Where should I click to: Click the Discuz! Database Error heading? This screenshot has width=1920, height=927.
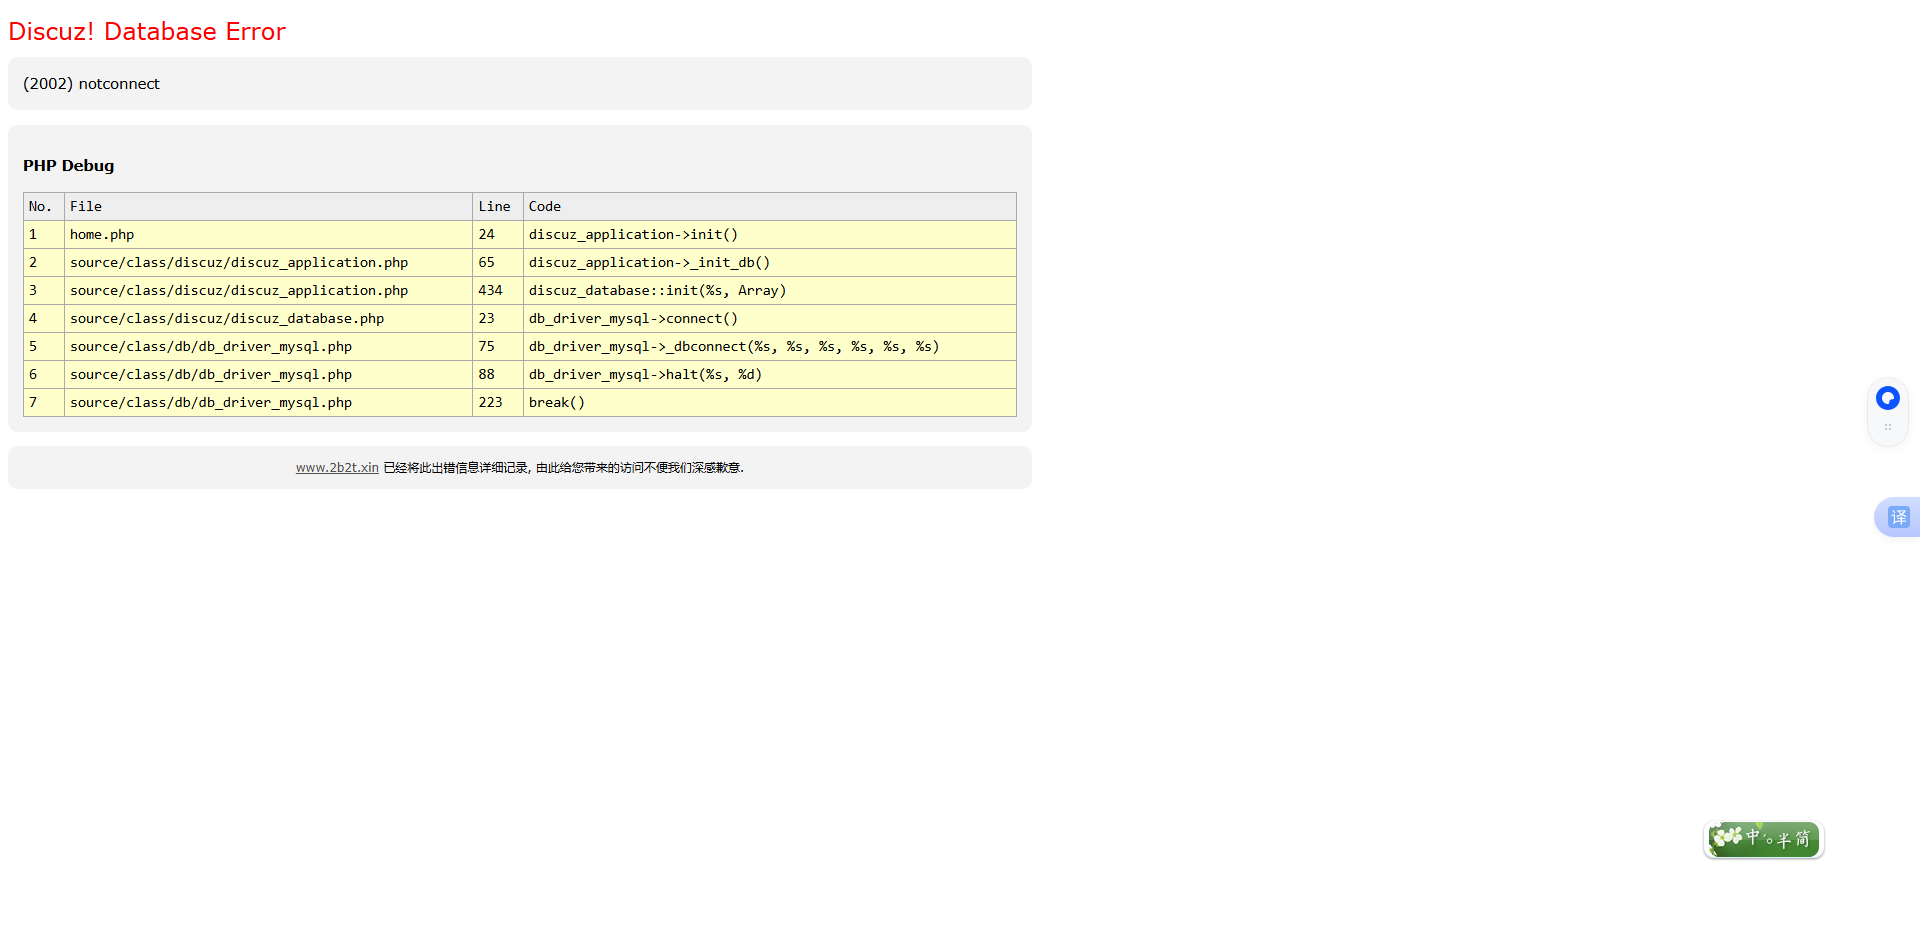coord(147,32)
